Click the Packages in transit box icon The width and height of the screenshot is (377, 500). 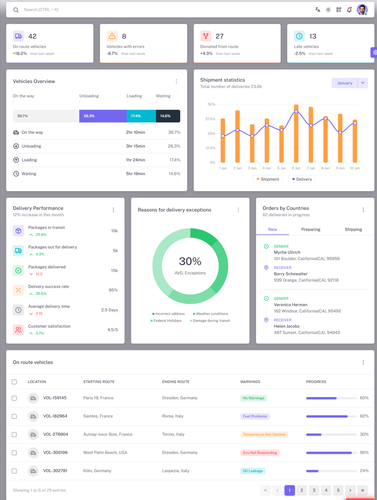coord(18,231)
